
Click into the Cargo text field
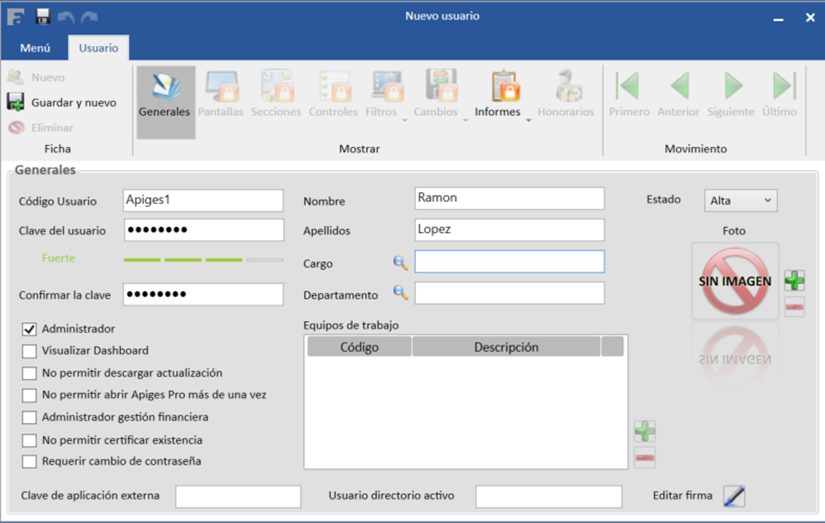[509, 262]
